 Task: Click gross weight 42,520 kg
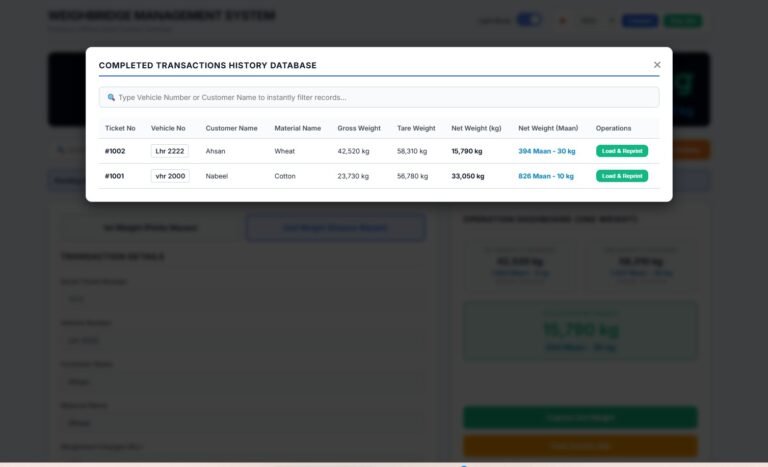(353, 151)
